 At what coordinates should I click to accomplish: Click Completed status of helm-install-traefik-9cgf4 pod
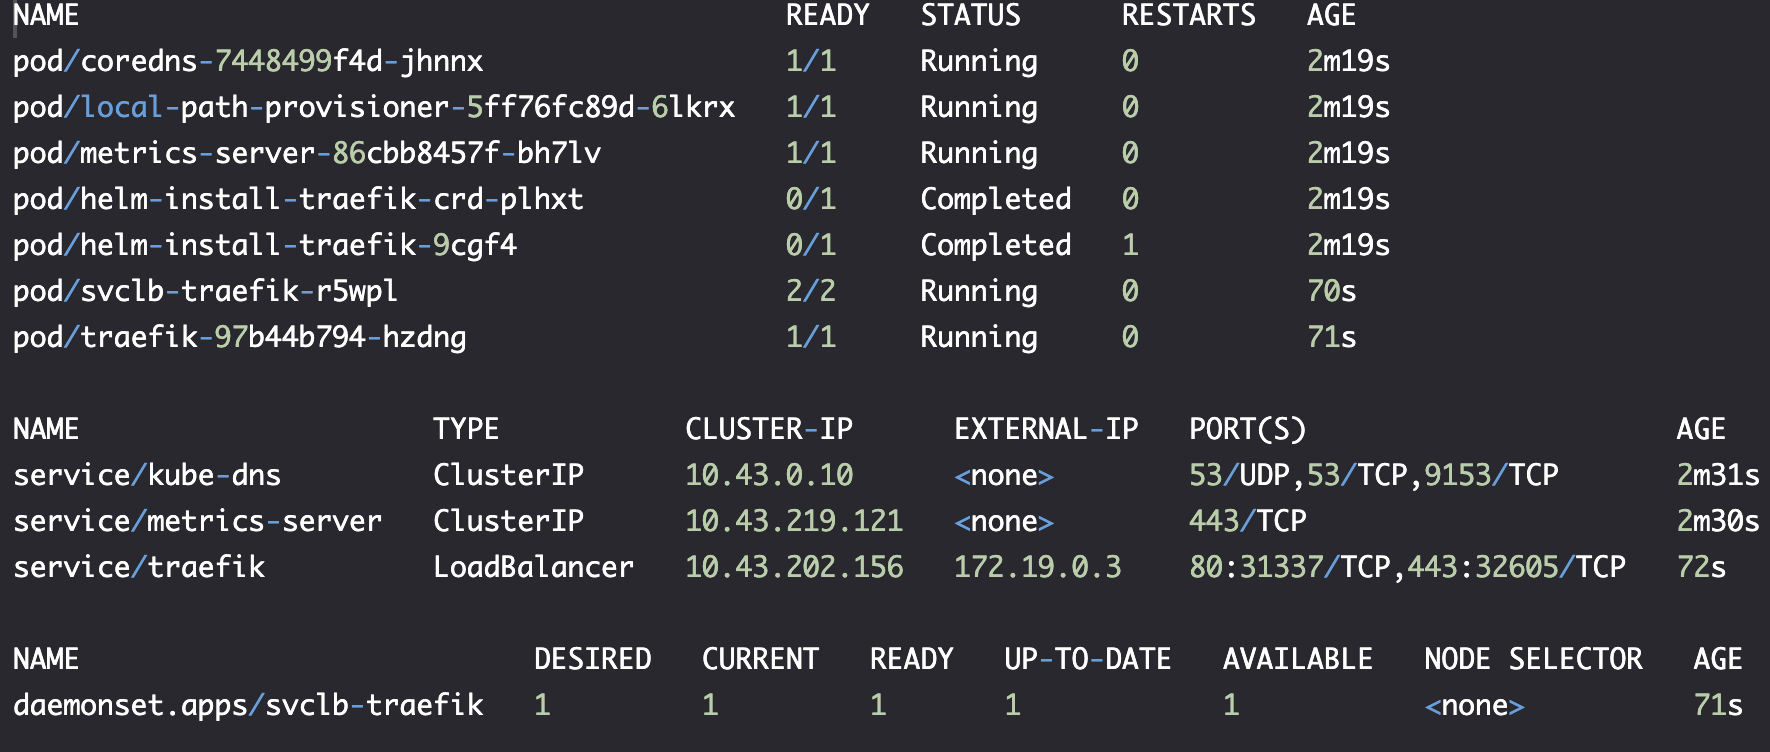(995, 246)
